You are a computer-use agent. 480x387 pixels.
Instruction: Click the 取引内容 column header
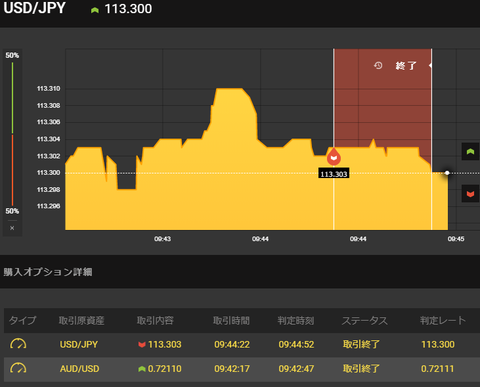(155, 320)
